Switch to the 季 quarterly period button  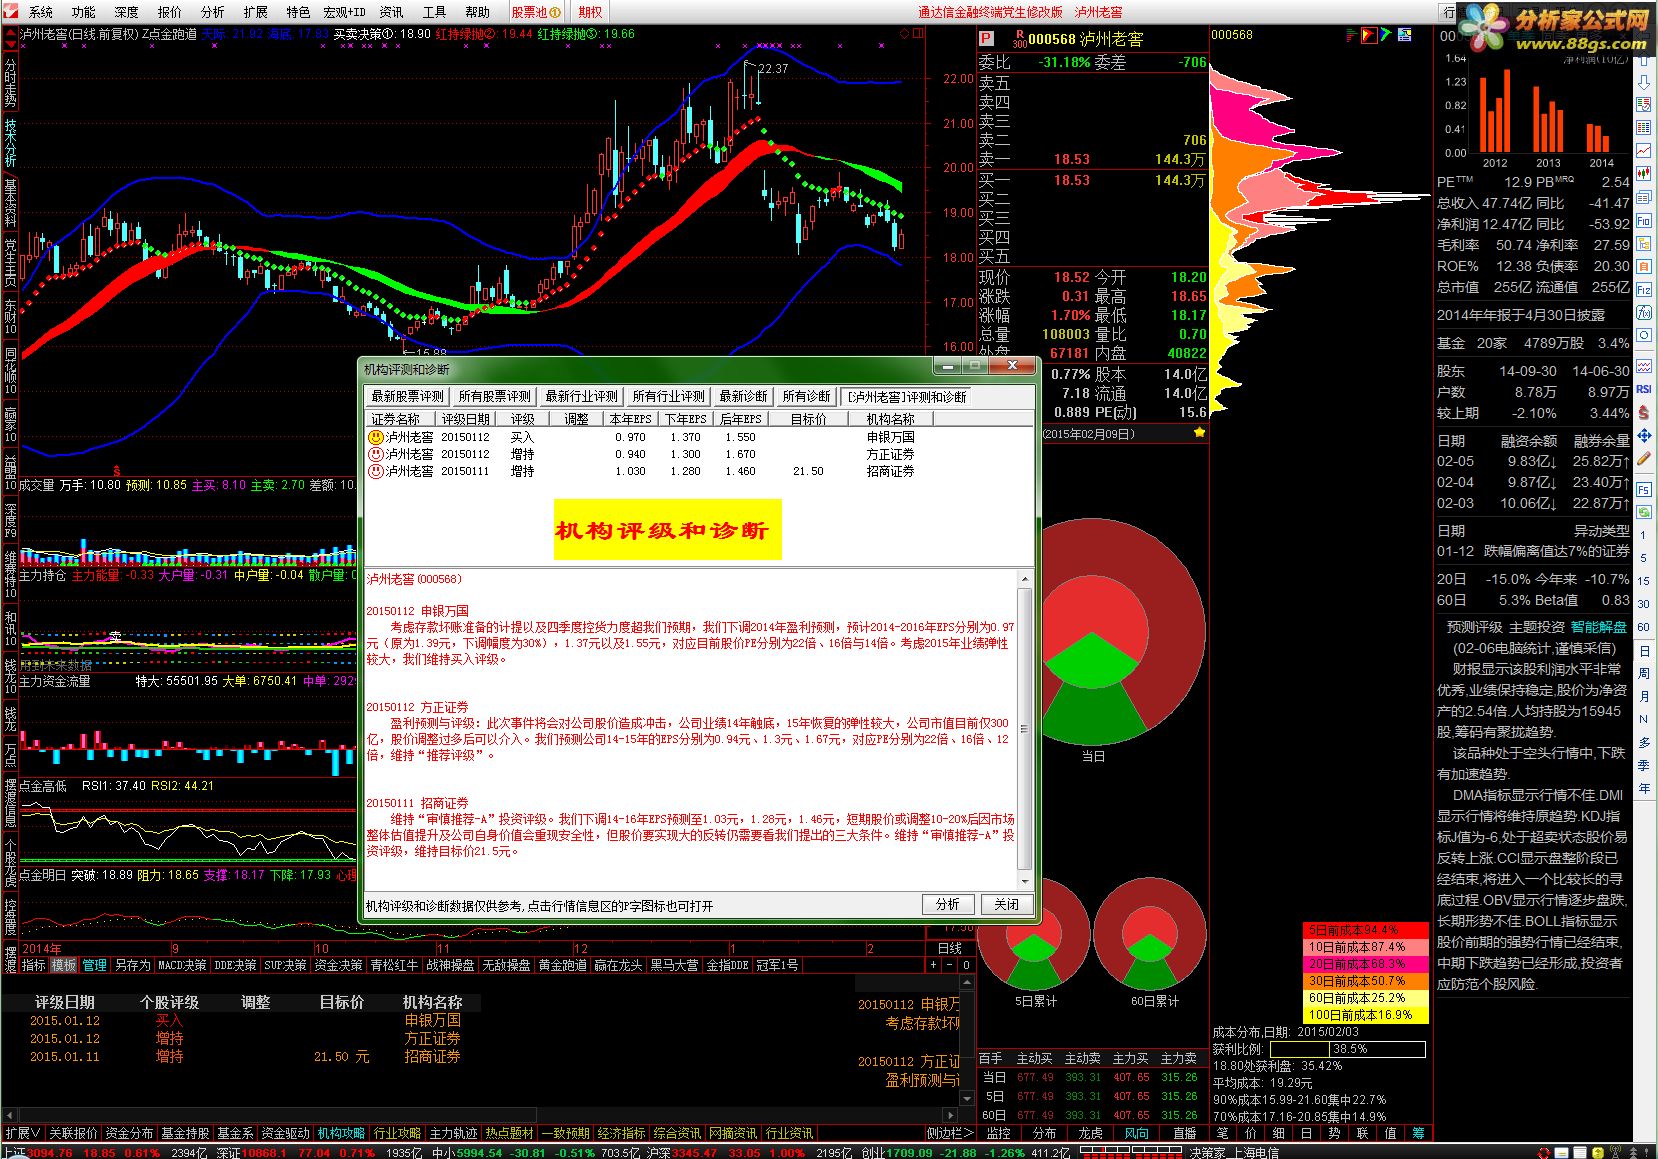(1644, 765)
